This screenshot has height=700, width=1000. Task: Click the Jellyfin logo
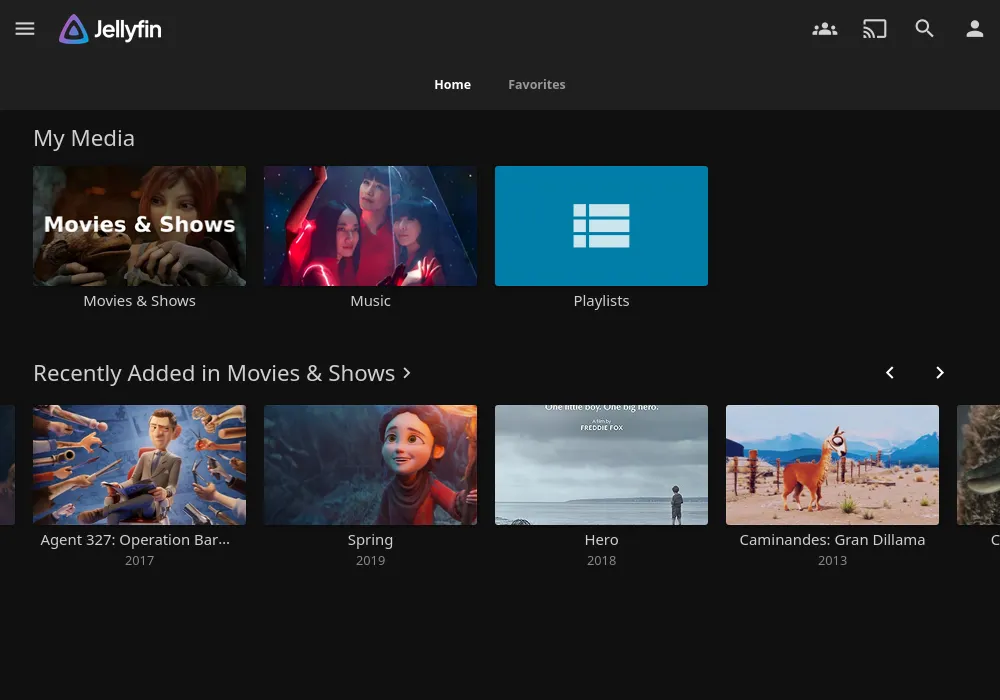(110, 30)
